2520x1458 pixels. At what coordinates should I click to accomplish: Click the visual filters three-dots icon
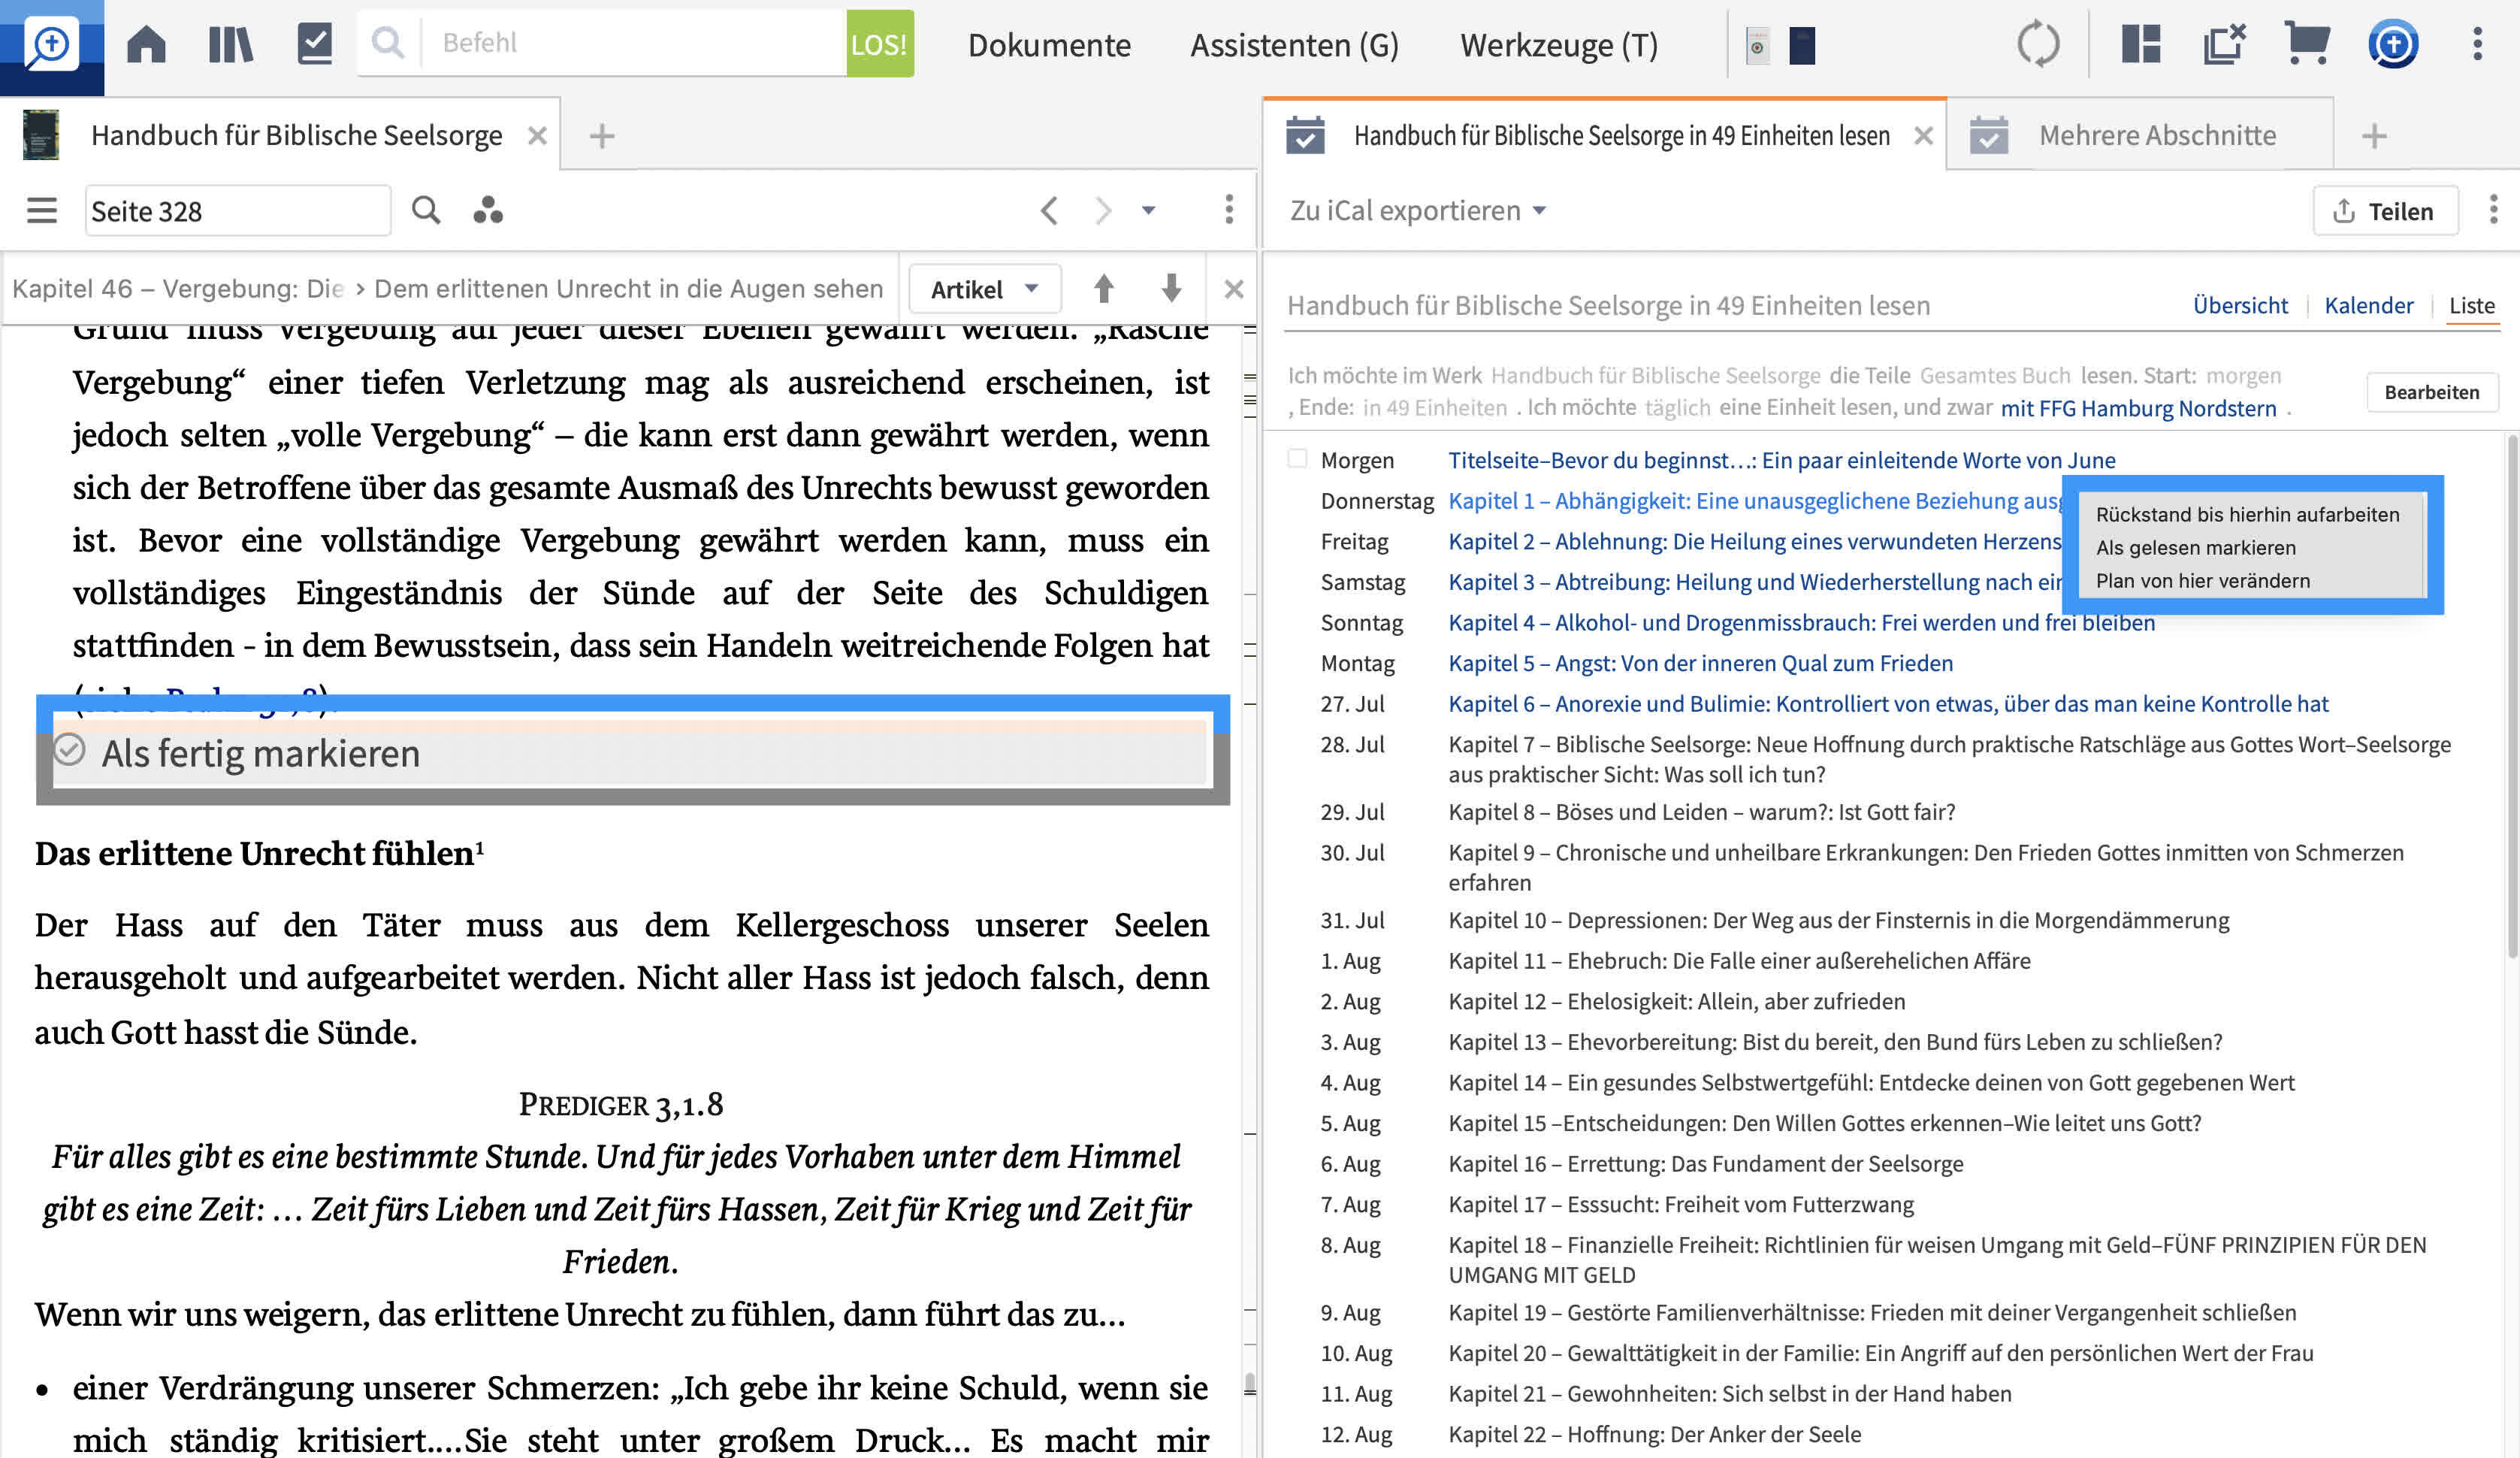tap(488, 210)
